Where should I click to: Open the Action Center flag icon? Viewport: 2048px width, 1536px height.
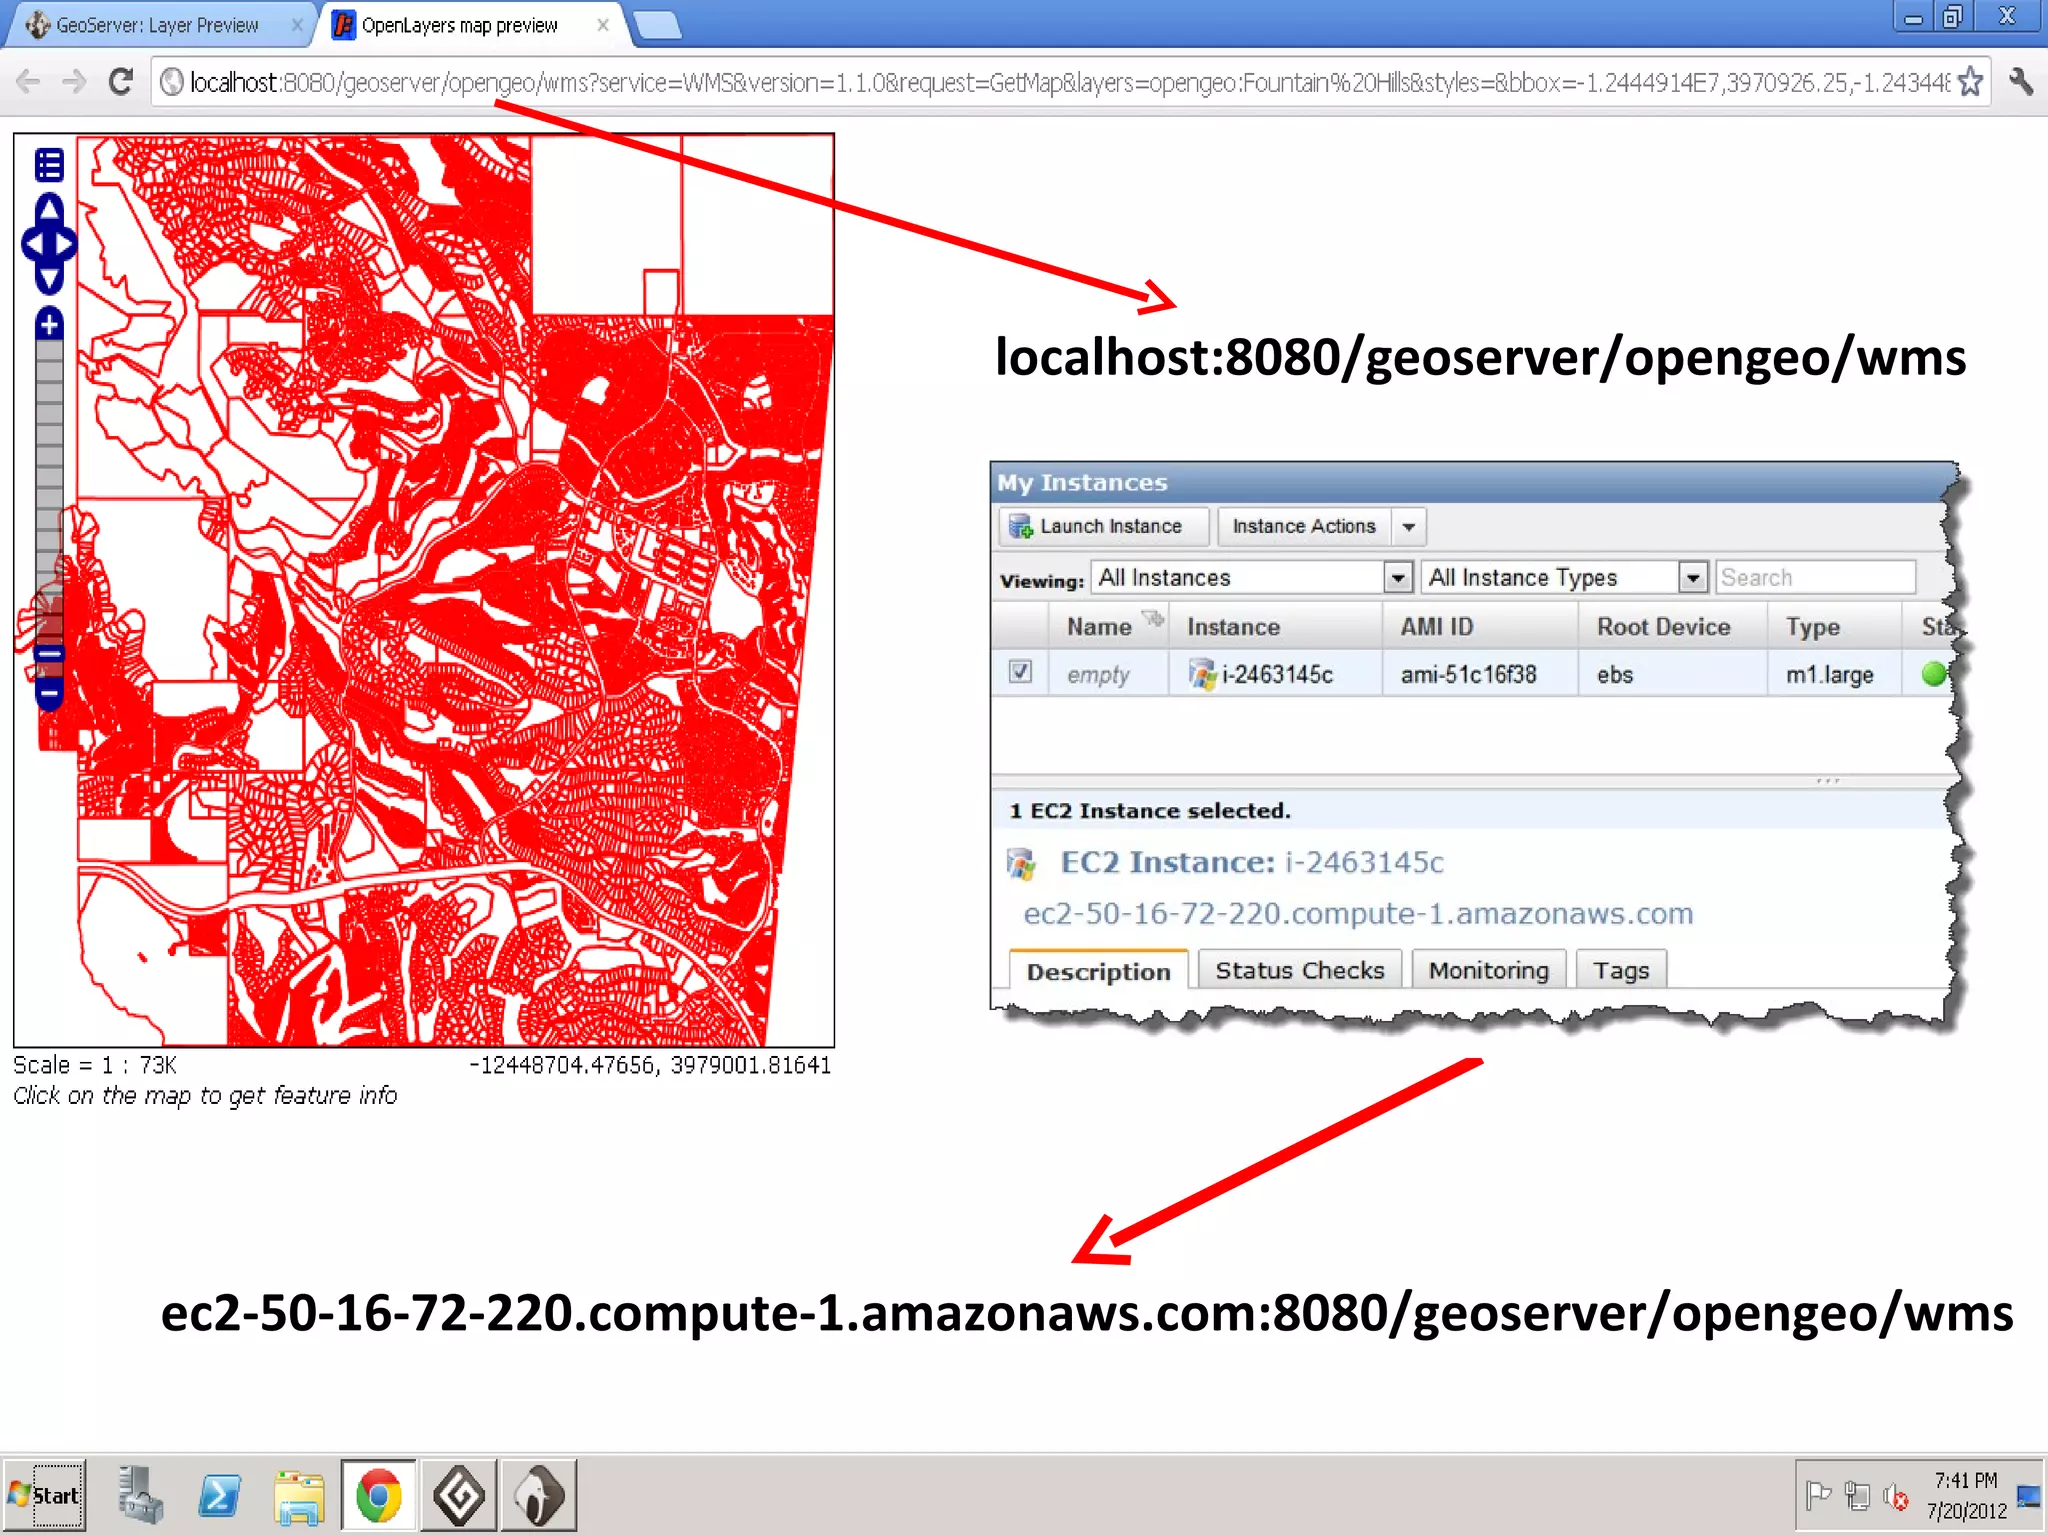[1818, 1496]
